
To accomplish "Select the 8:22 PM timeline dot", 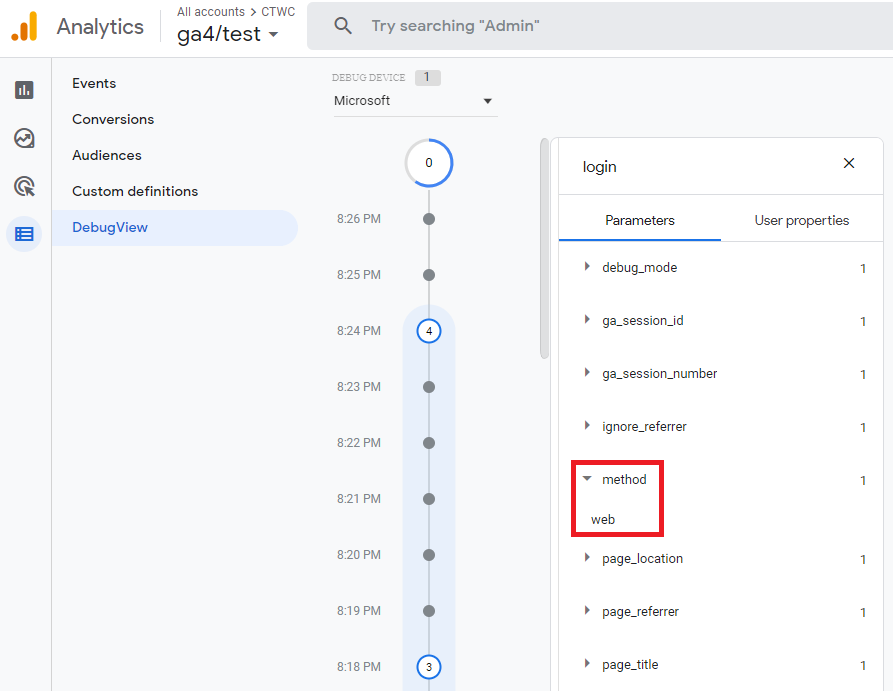I will pyautogui.click(x=429, y=443).
